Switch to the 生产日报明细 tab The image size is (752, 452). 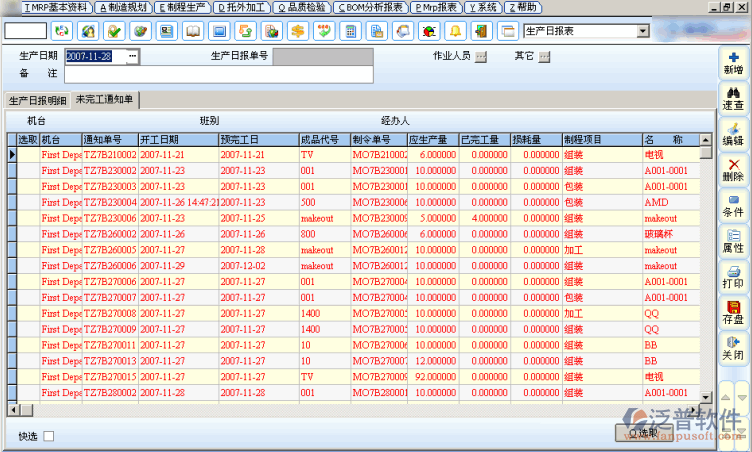click(x=37, y=100)
